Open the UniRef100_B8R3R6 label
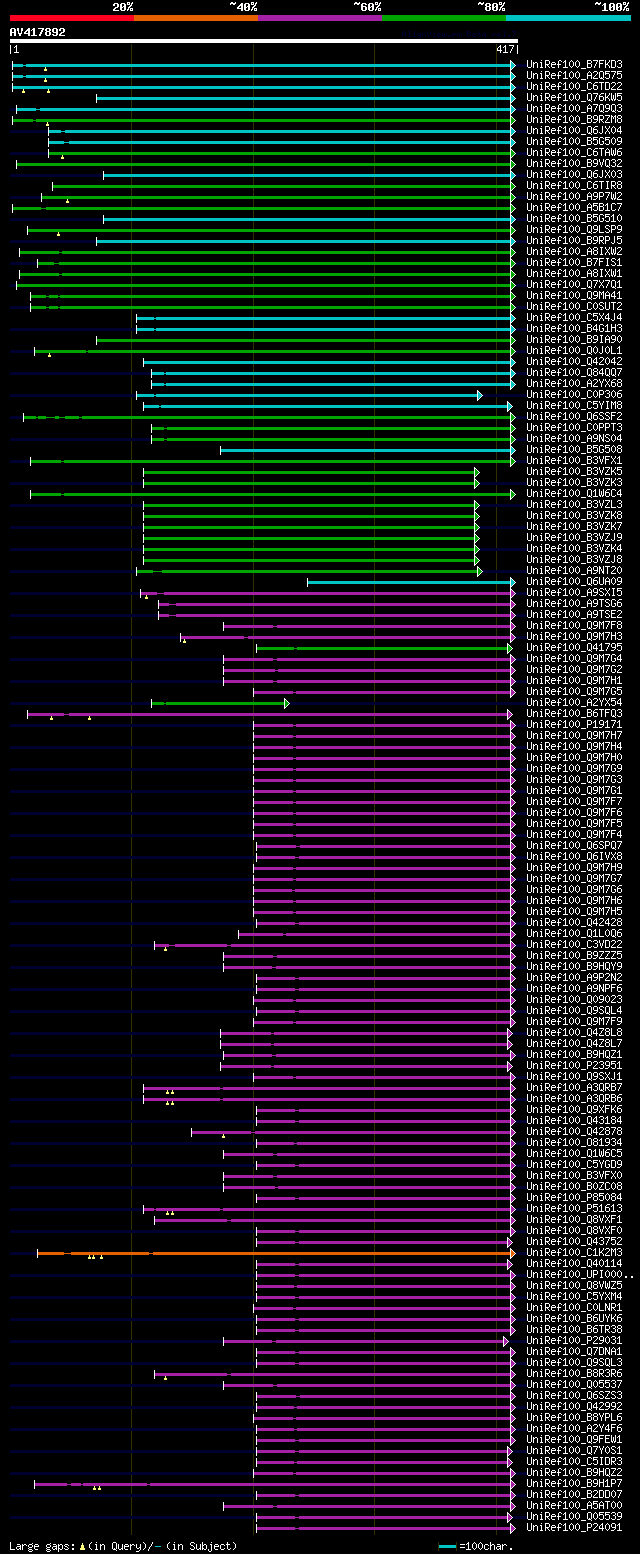 pyautogui.click(x=574, y=1373)
